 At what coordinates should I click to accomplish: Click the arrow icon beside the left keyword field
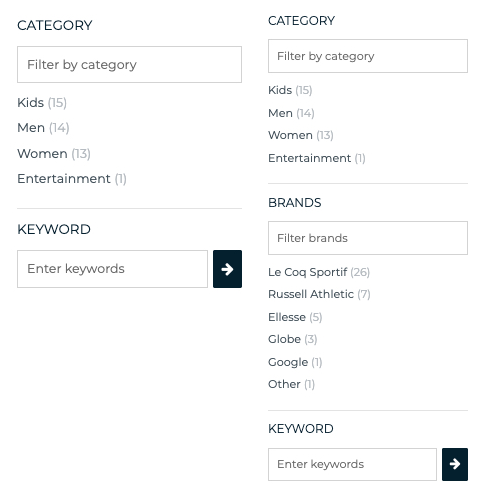tap(227, 269)
